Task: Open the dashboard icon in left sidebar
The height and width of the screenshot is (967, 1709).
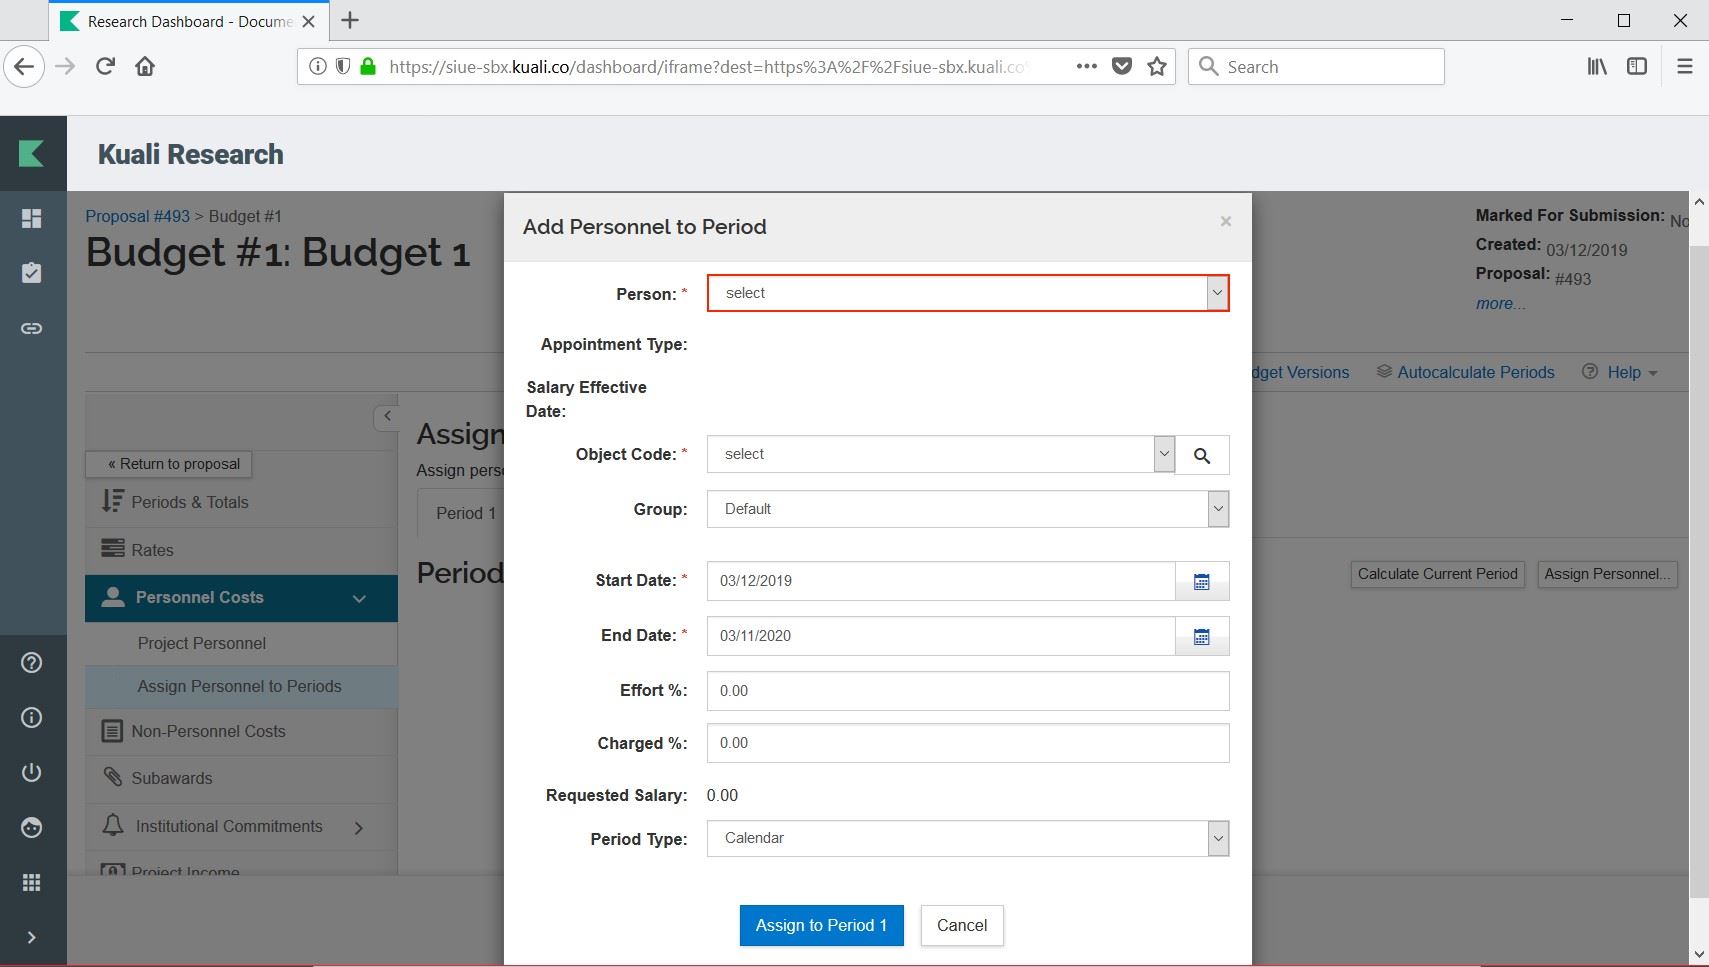Action: (x=32, y=218)
